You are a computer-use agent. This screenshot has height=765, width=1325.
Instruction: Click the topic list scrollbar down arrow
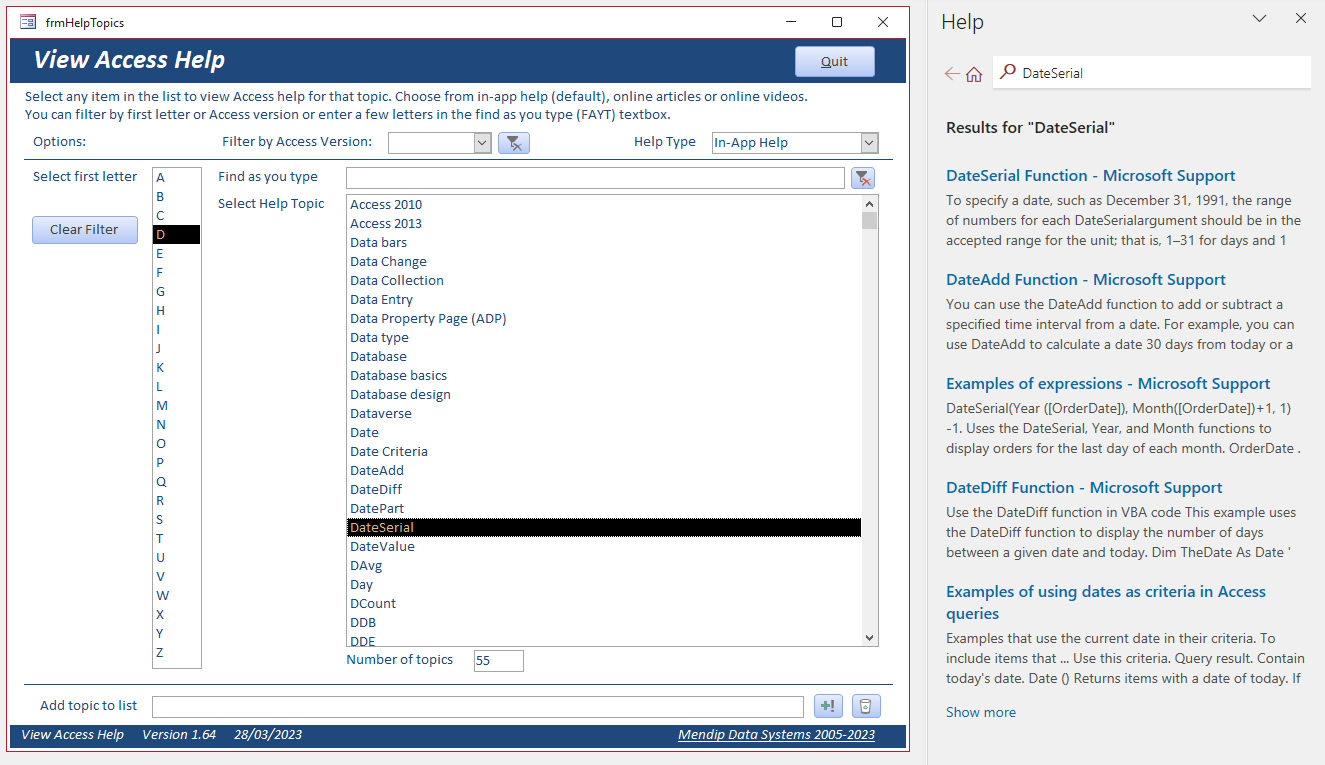click(870, 637)
